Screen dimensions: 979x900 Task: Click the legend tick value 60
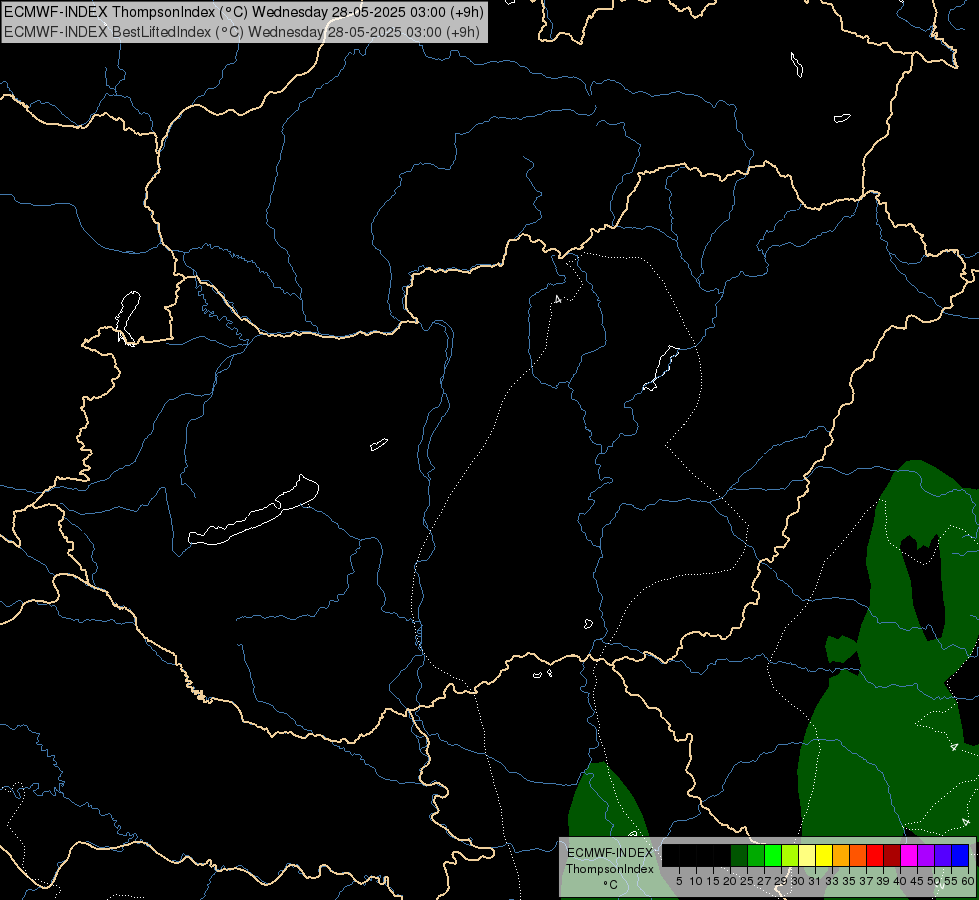click(968, 881)
